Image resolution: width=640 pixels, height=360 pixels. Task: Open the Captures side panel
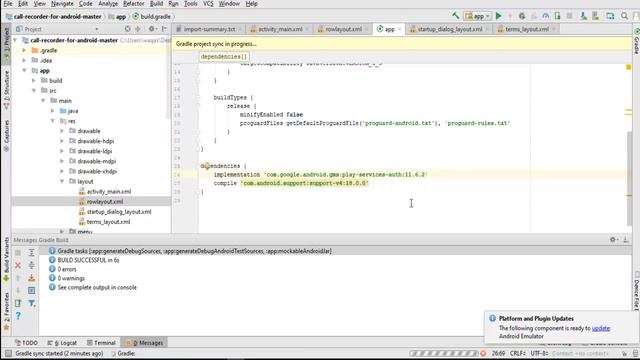pos(6,136)
